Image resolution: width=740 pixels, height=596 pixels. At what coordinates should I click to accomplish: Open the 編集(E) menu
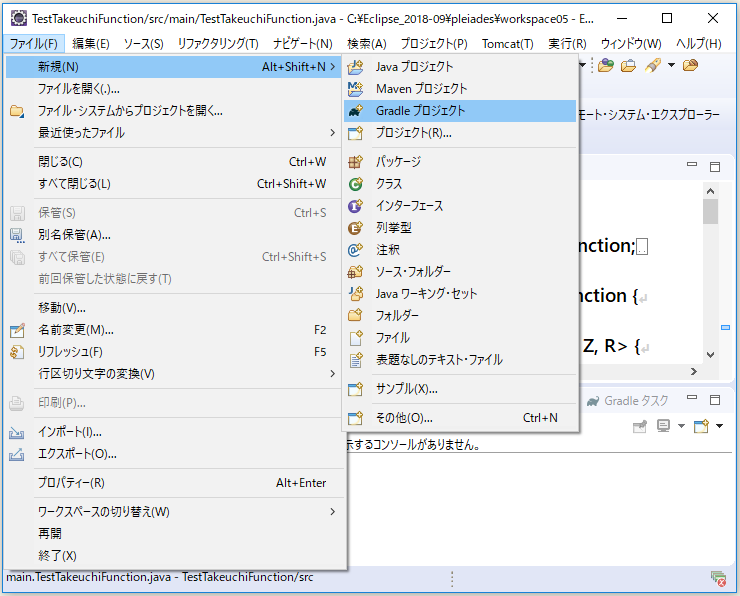91,44
